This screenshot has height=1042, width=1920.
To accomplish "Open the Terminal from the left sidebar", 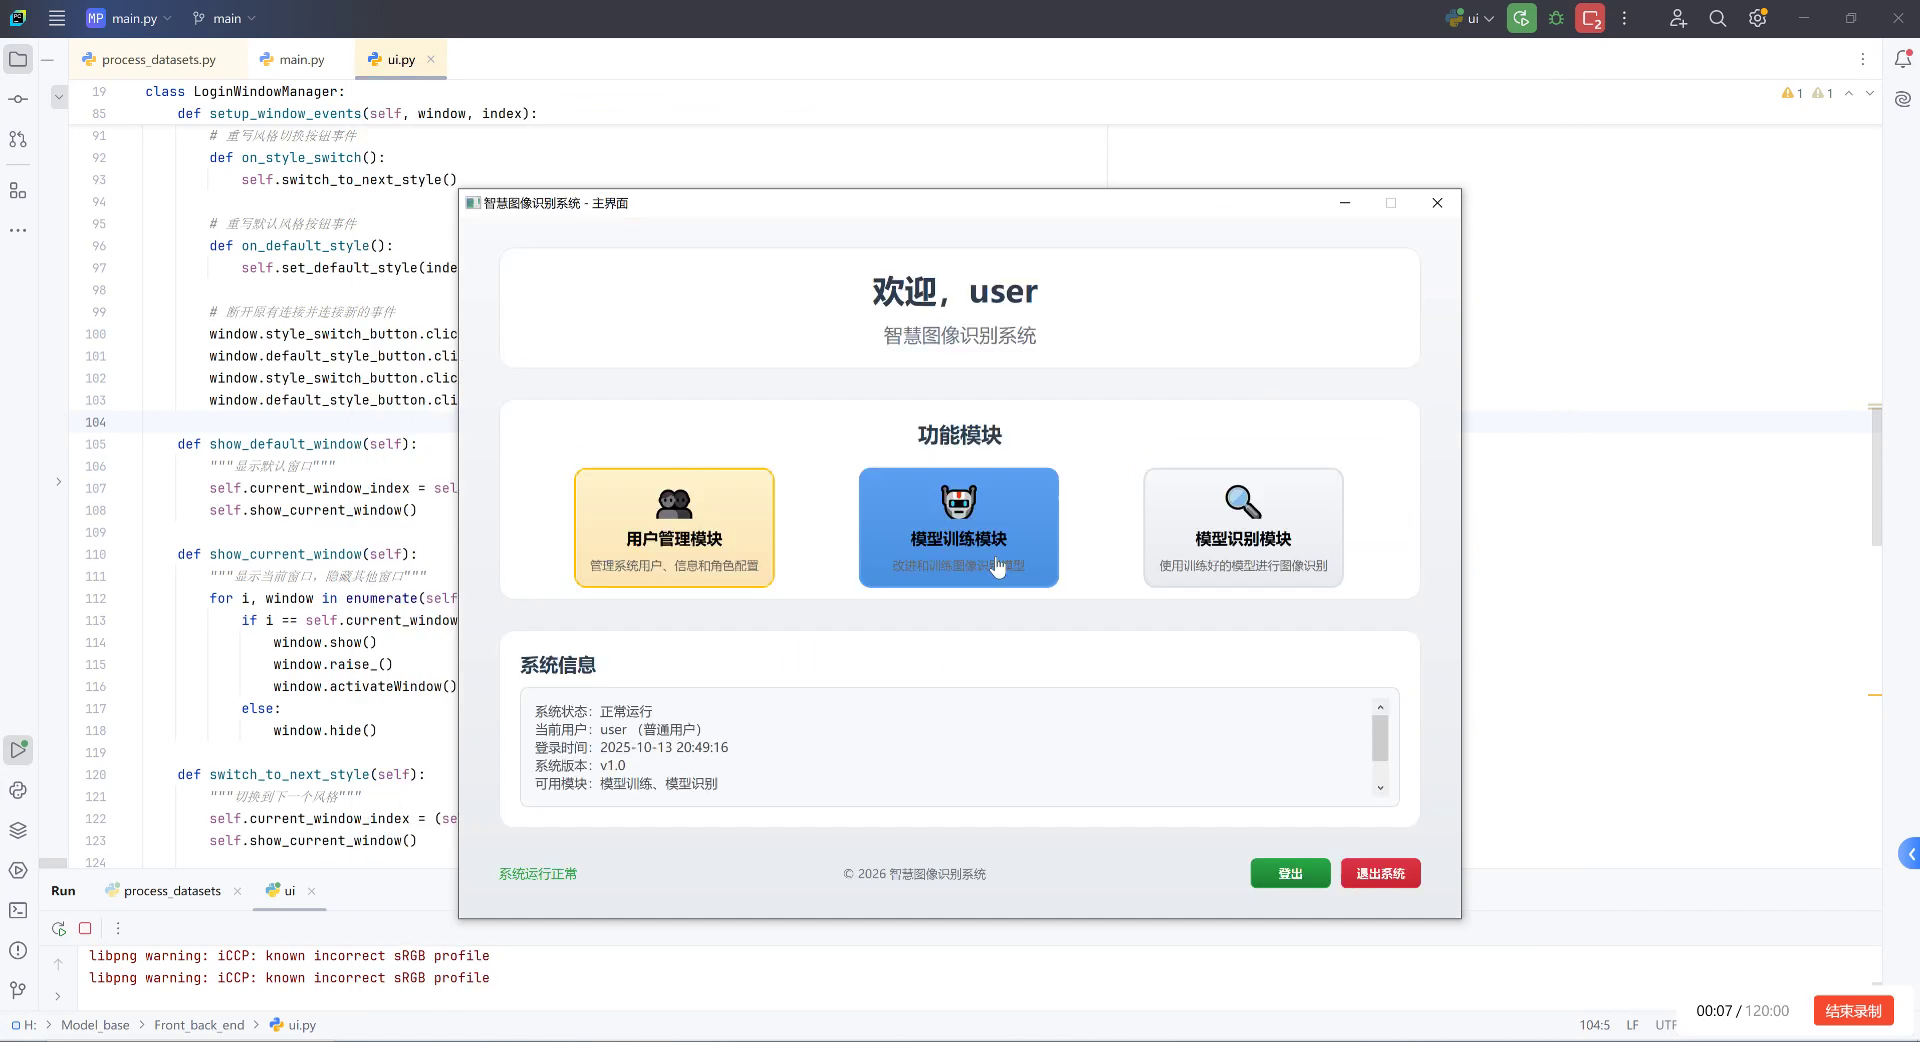I will 18,911.
